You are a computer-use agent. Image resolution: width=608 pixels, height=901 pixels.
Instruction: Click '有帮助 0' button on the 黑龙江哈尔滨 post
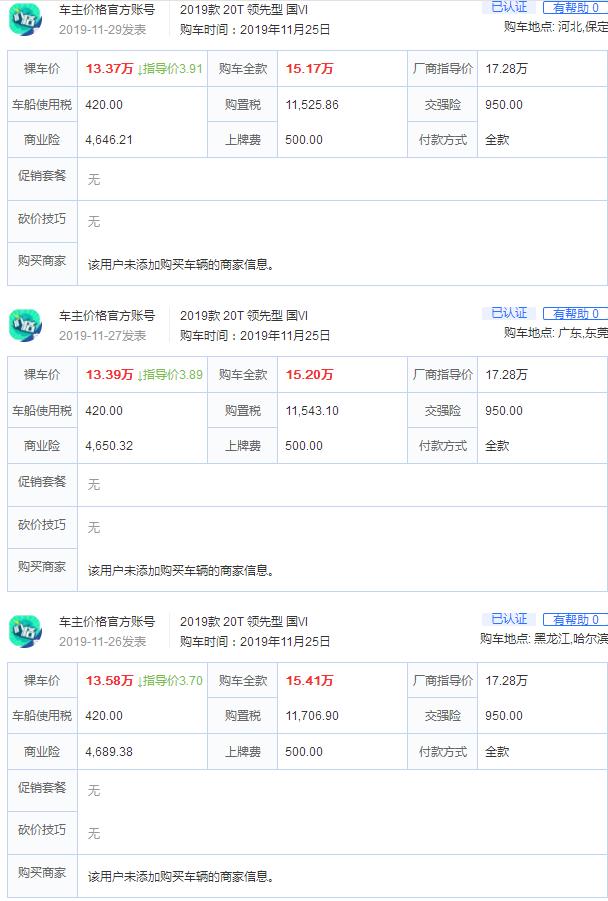coord(575,619)
